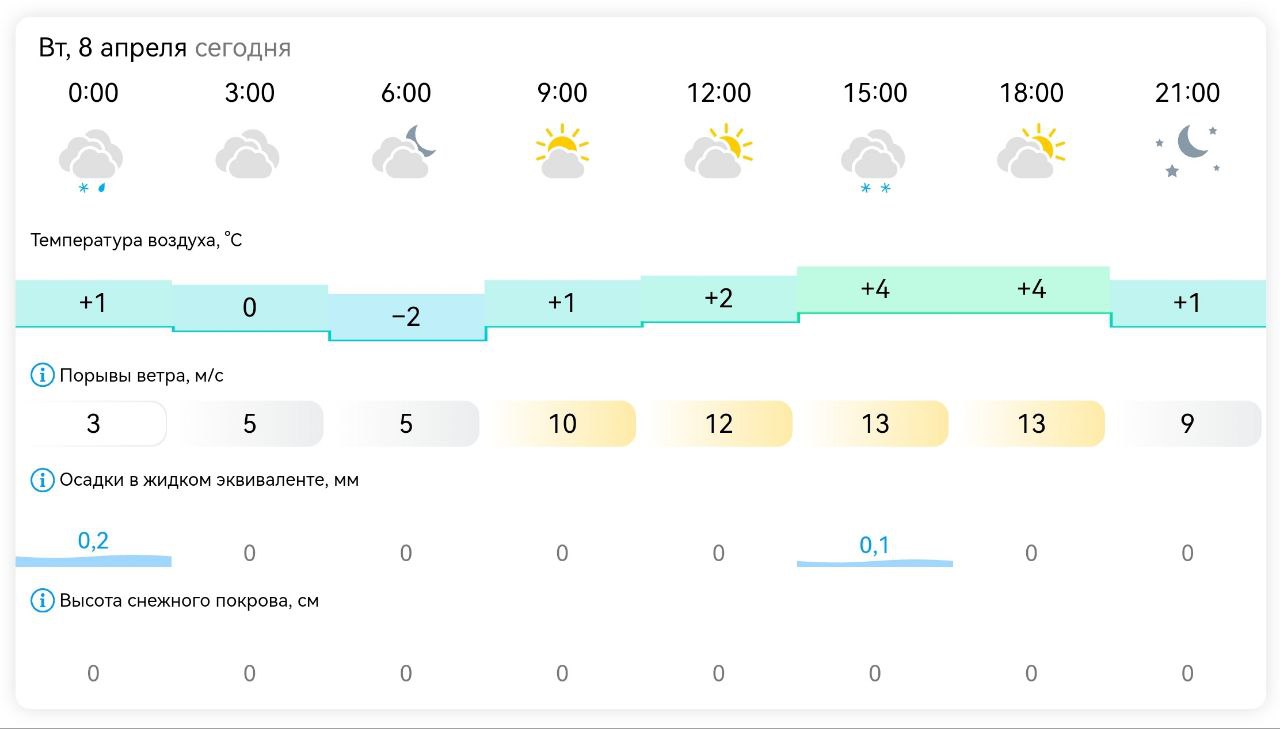
Task: Click the Вт, 8 апреля сегодня heading
Action: [x=164, y=47]
